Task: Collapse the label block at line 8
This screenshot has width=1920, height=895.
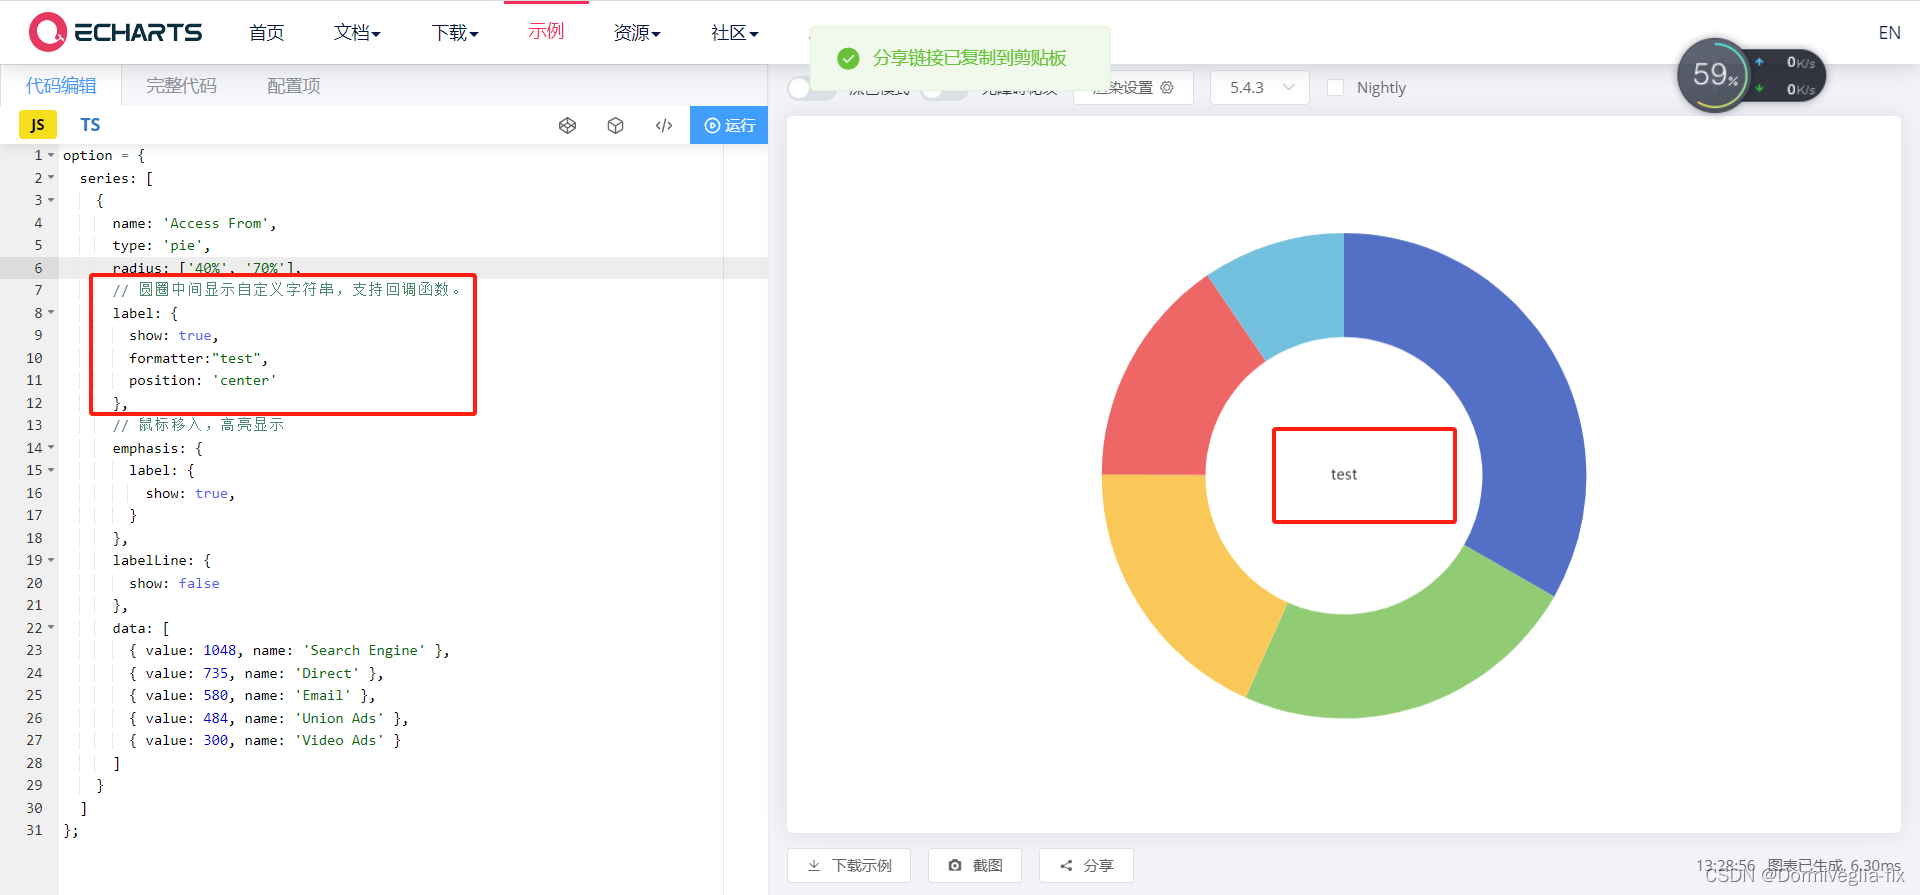Action: pyautogui.click(x=51, y=313)
